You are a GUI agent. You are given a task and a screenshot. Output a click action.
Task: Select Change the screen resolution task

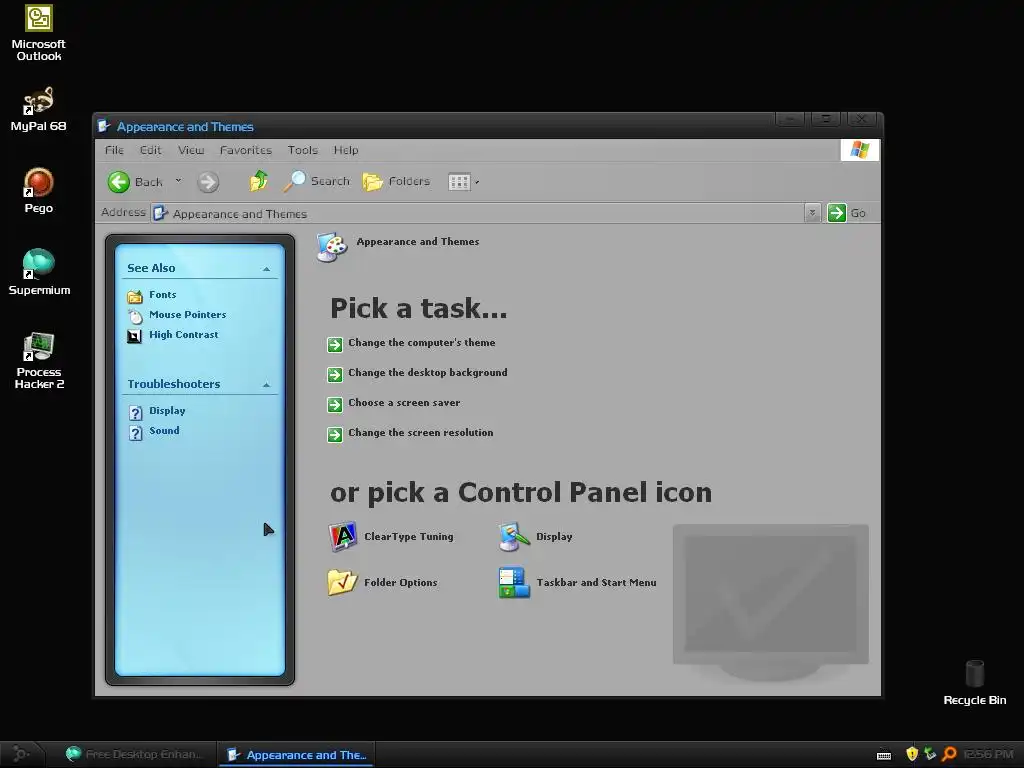click(x=421, y=432)
